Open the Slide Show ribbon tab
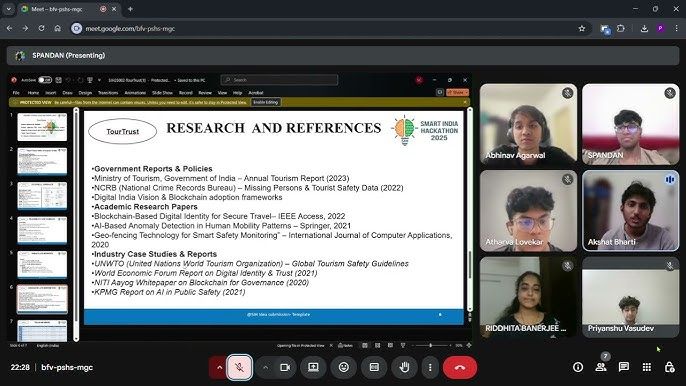This screenshot has height=386, width=686. [x=162, y=93]
